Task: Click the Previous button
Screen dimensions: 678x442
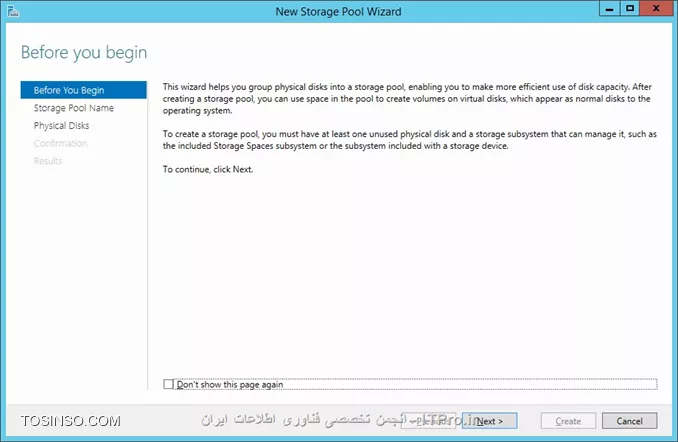Action: pos(429,421)
